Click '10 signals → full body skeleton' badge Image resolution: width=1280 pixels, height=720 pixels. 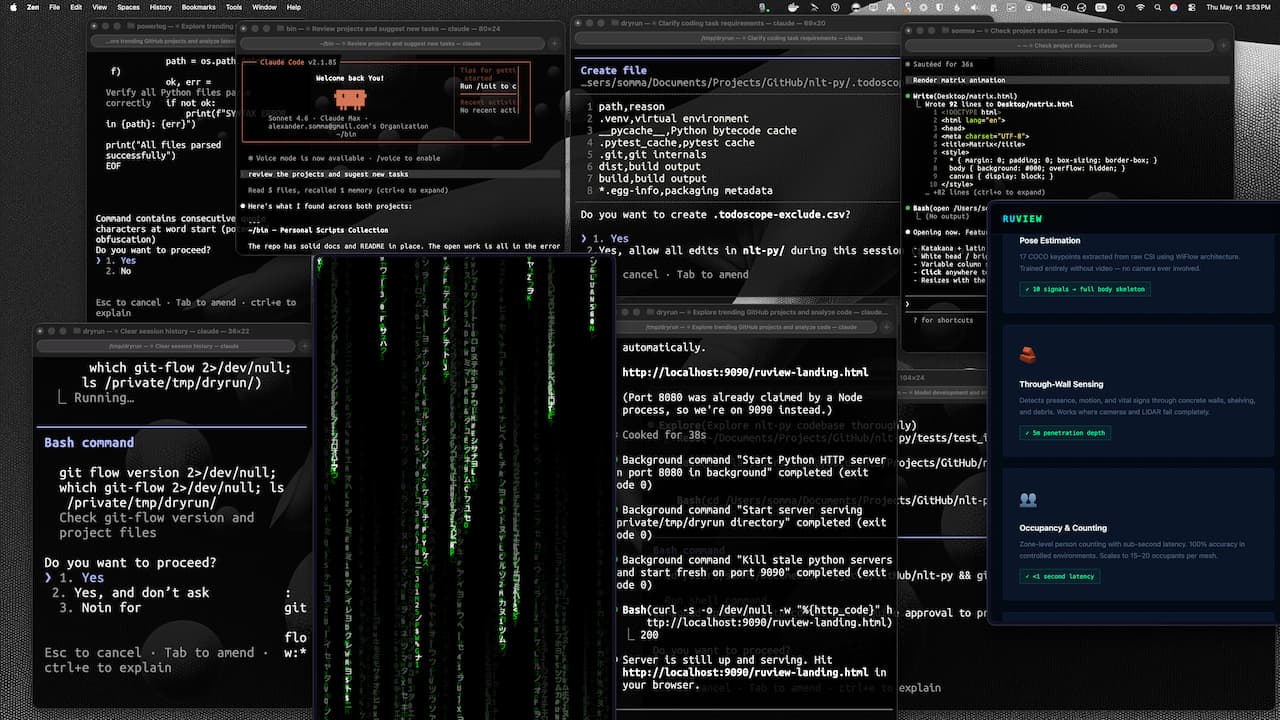coord(1085,289)
